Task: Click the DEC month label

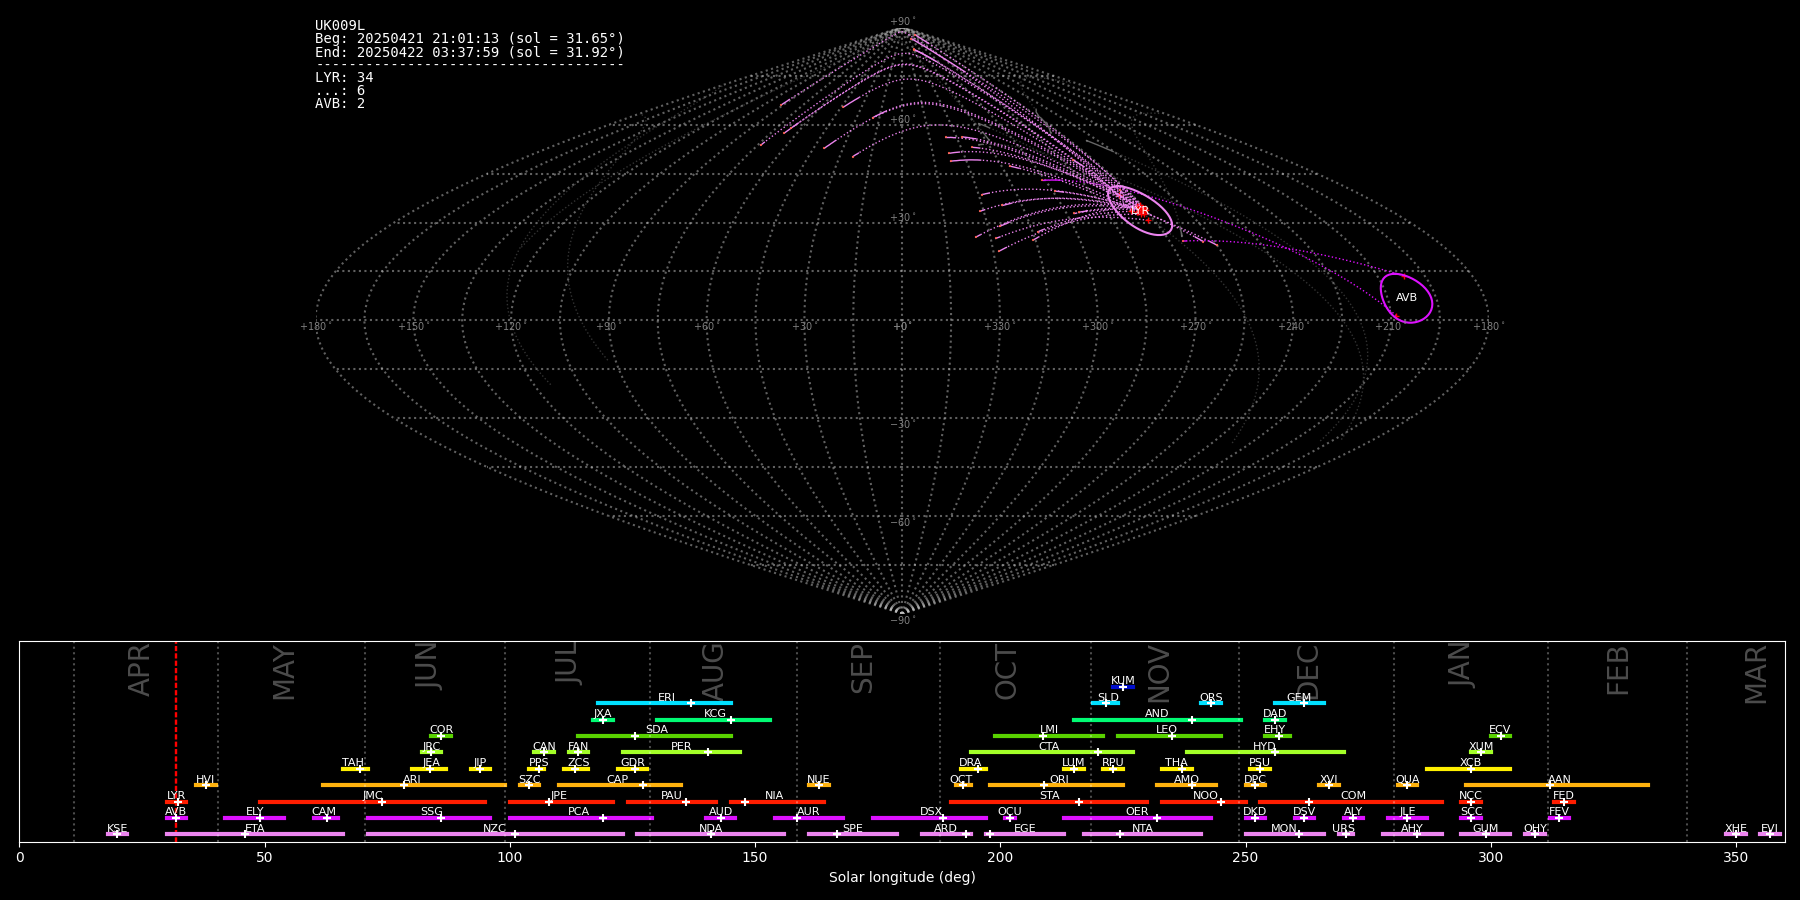Action: [1308, 672]
